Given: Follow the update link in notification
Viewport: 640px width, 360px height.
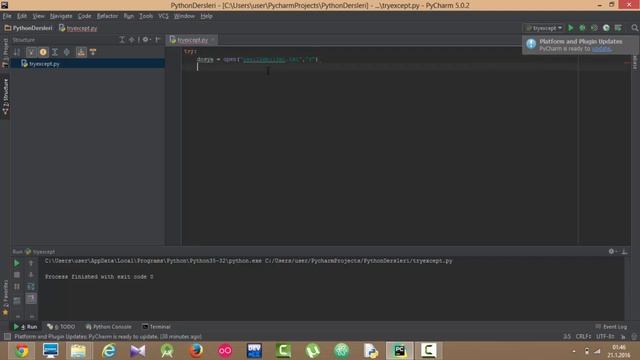Looking at the screenshot, I should 601,49.
